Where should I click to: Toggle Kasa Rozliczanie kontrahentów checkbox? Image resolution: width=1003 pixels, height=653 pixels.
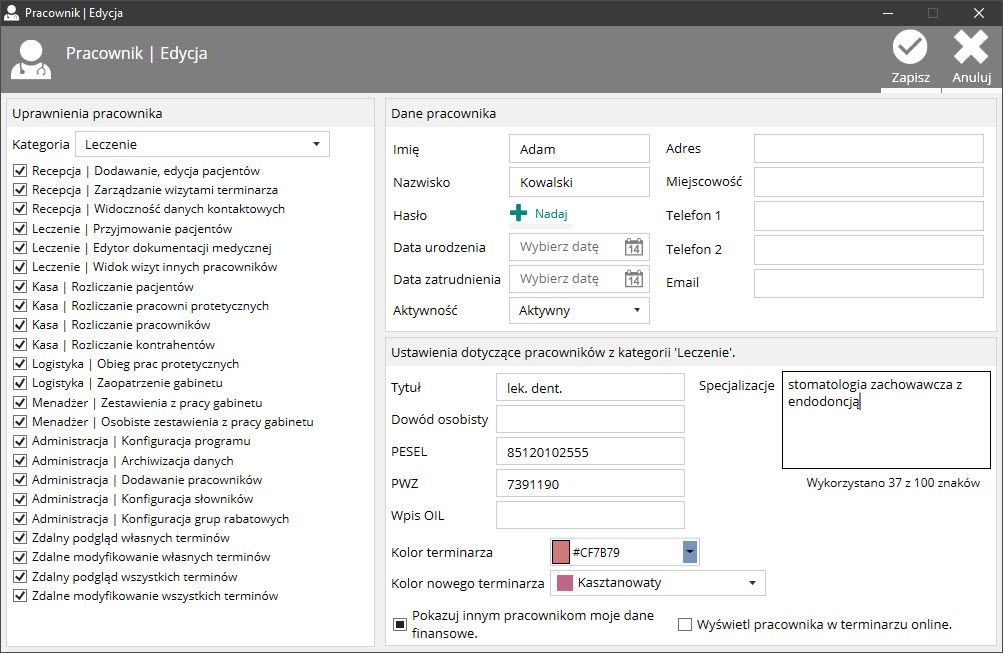pyautogui.click(x=20, y=345)
